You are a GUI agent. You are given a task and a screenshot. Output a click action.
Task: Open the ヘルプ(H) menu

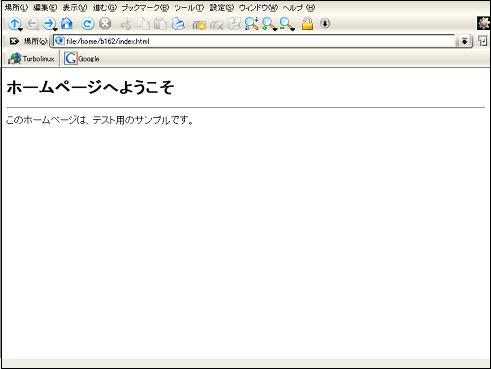pos(299,8)
